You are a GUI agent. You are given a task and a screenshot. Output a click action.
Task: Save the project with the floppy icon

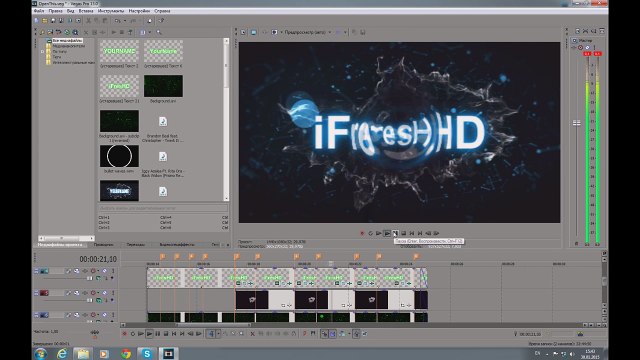[53, 20]
